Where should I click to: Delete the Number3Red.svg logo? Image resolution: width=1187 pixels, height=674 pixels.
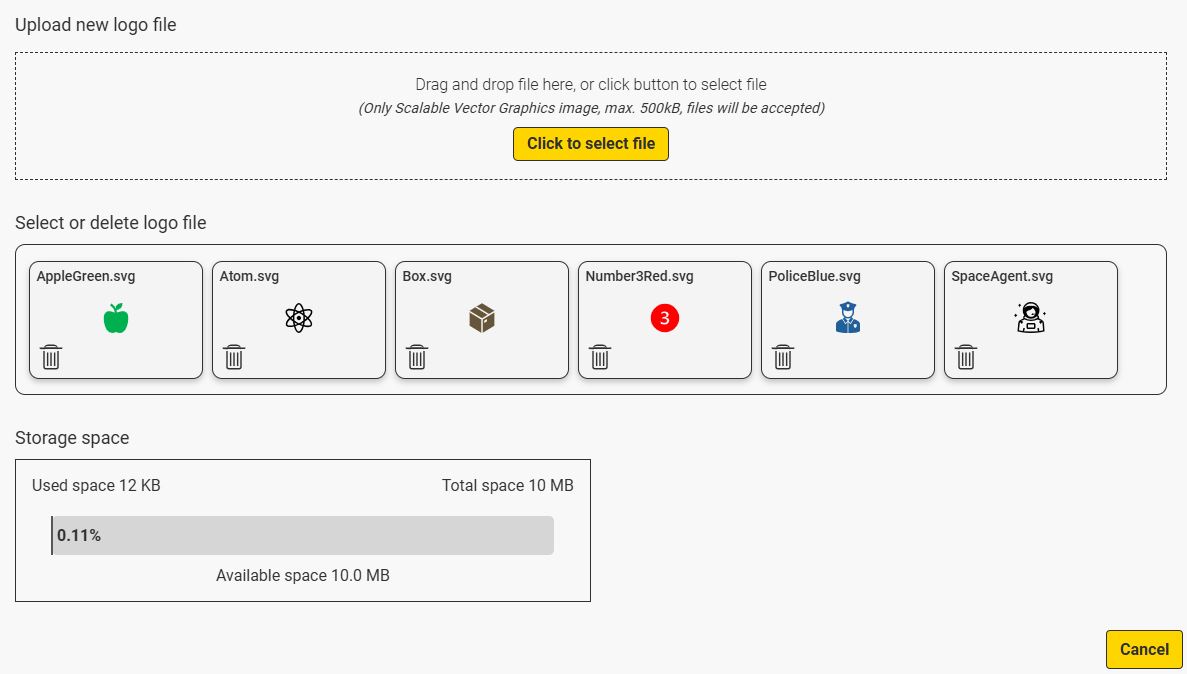click(600, 357)
